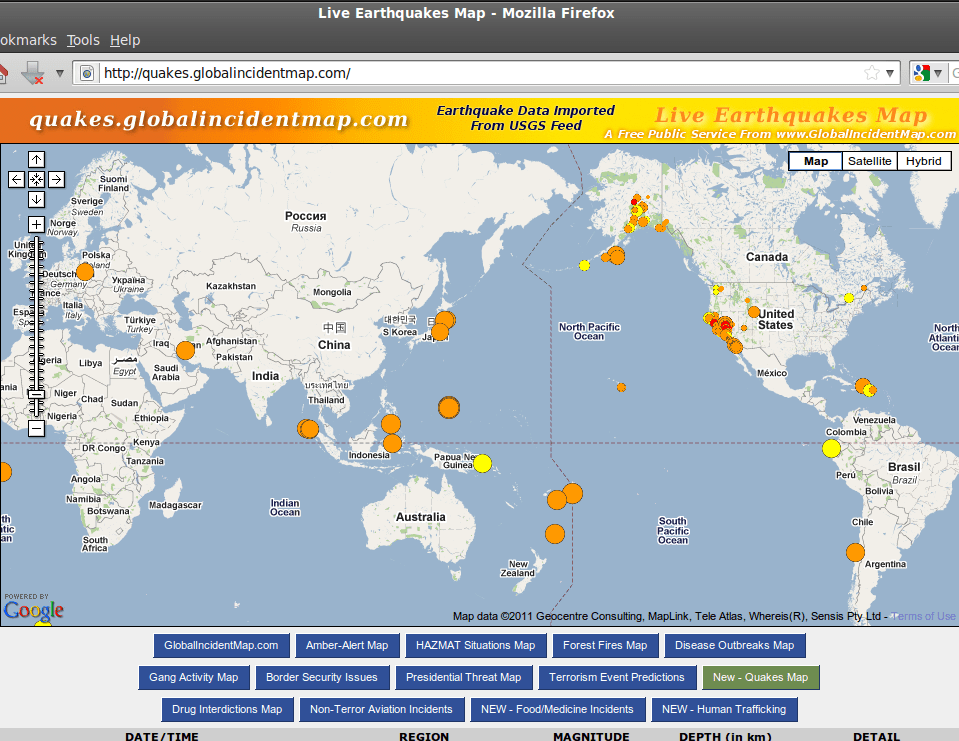This screenshot has height=741, width=959.
Task: Open the Tools menu
Action: coord(83,40)
